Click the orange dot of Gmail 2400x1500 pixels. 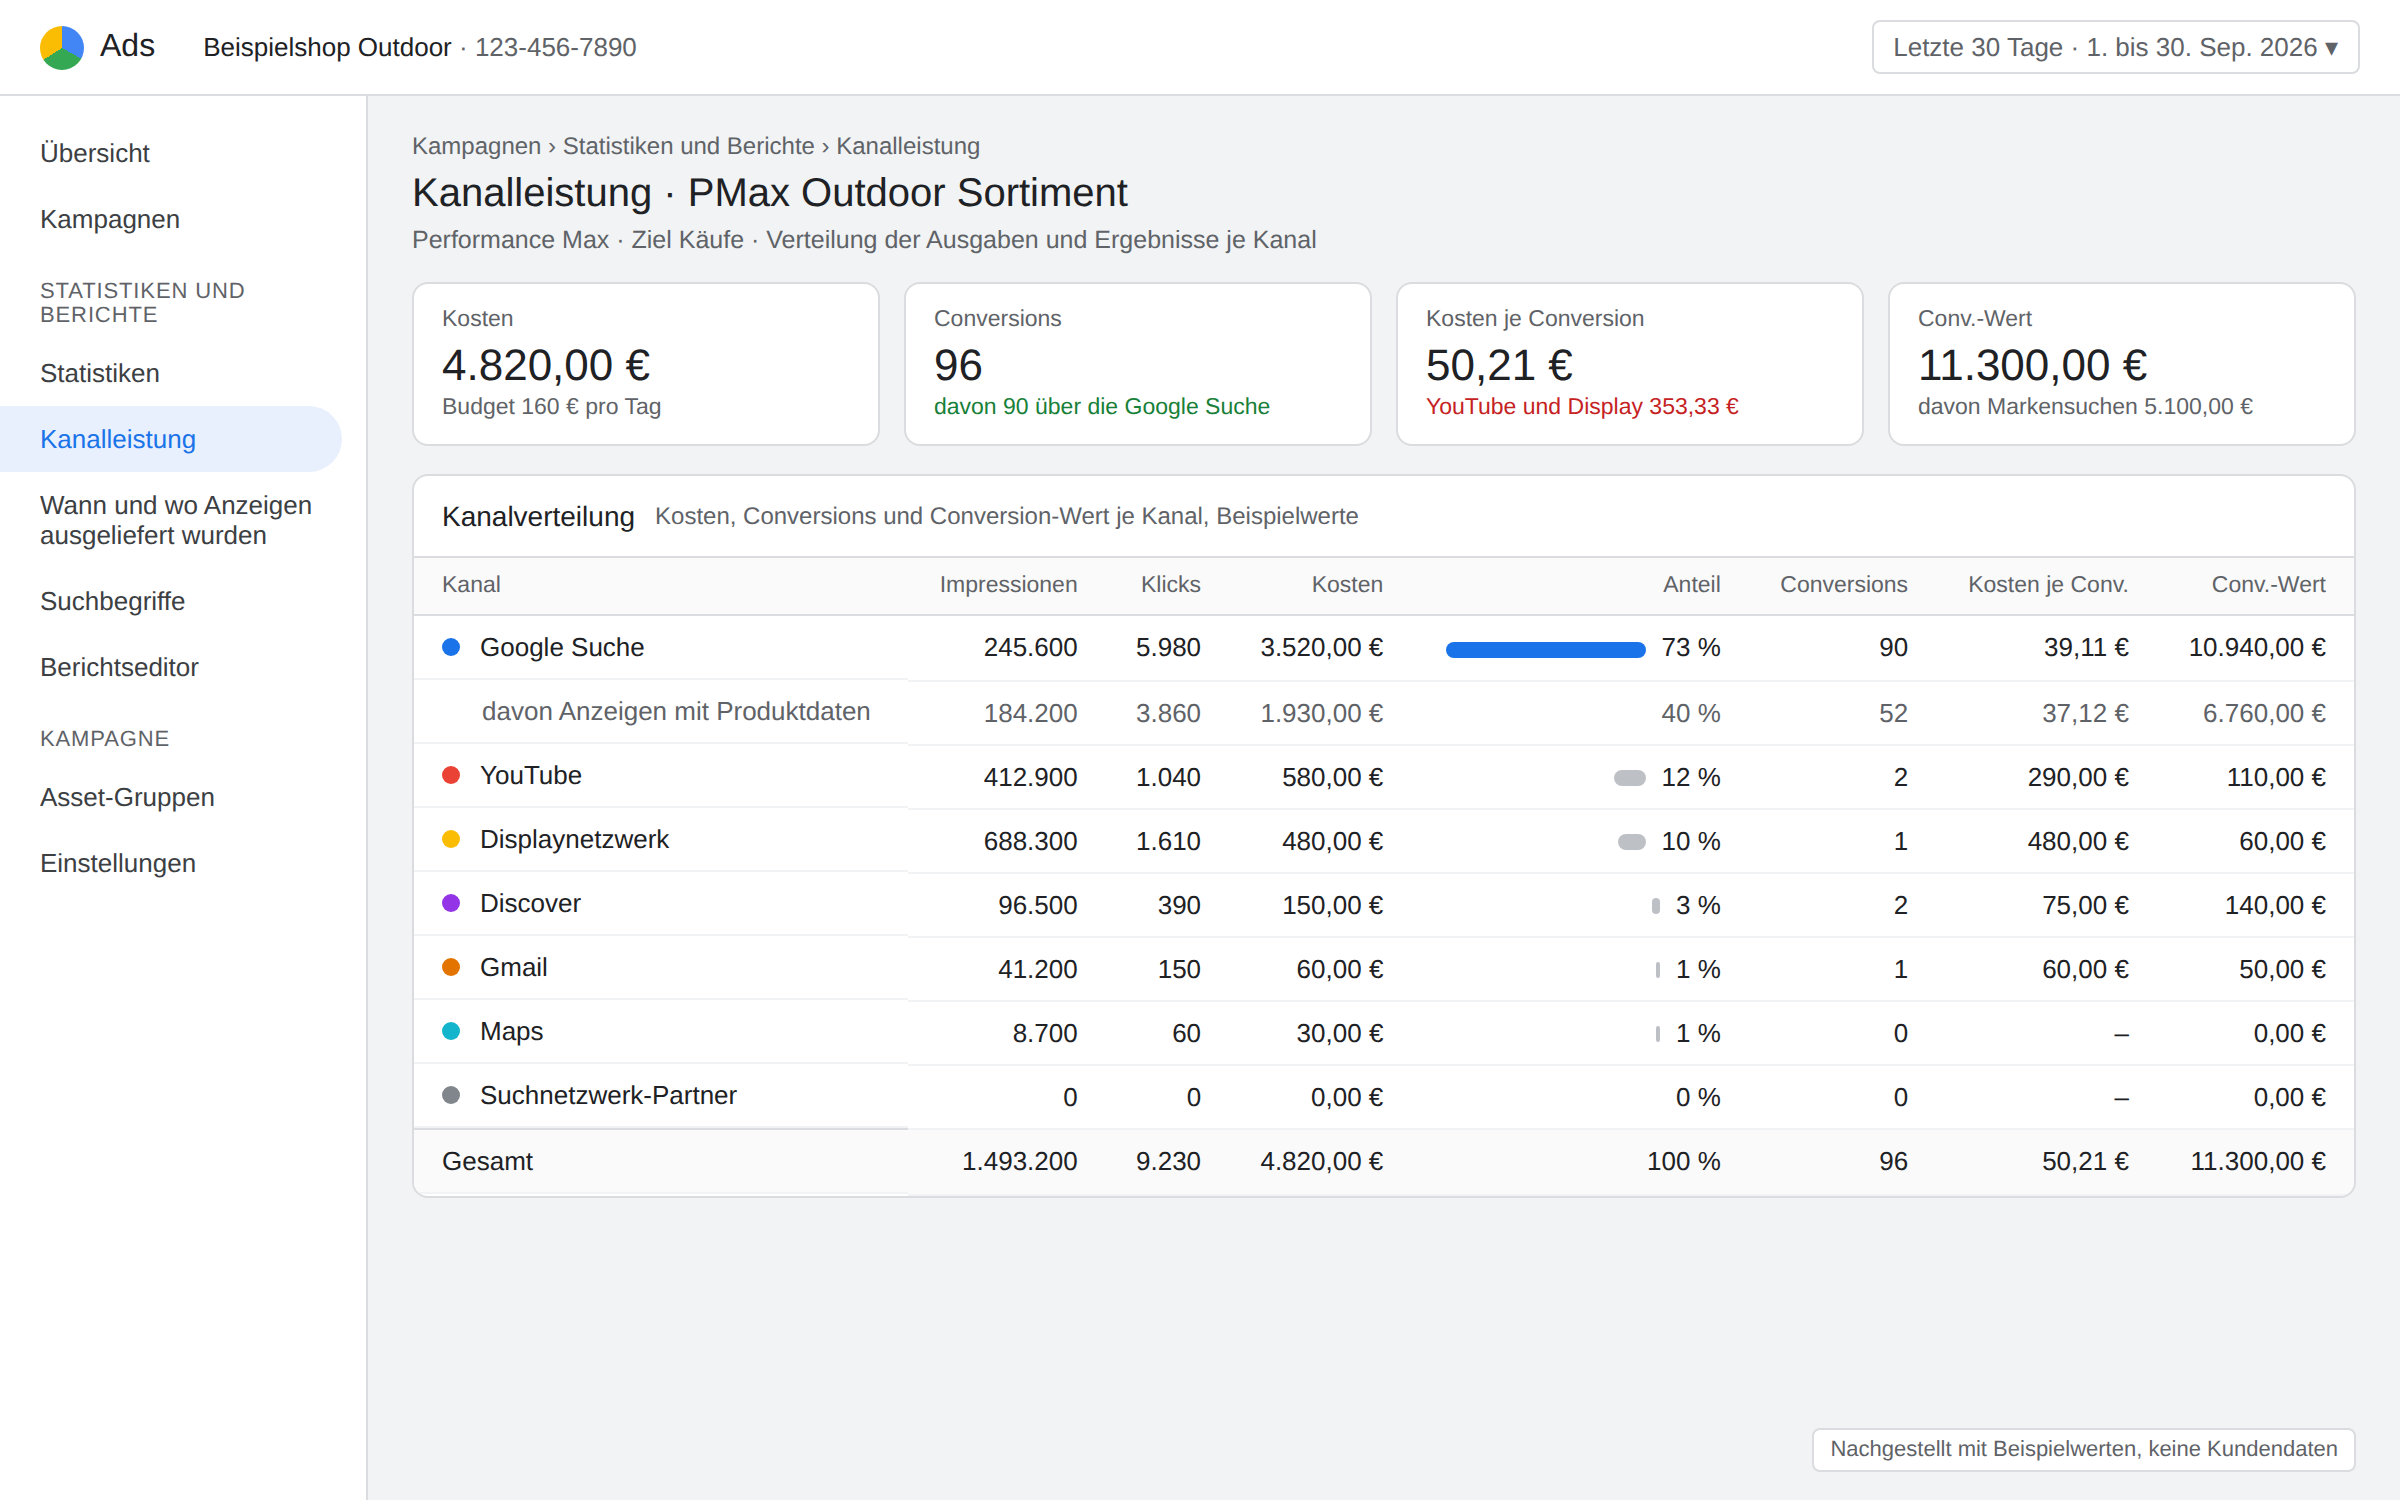click(451, 967)
